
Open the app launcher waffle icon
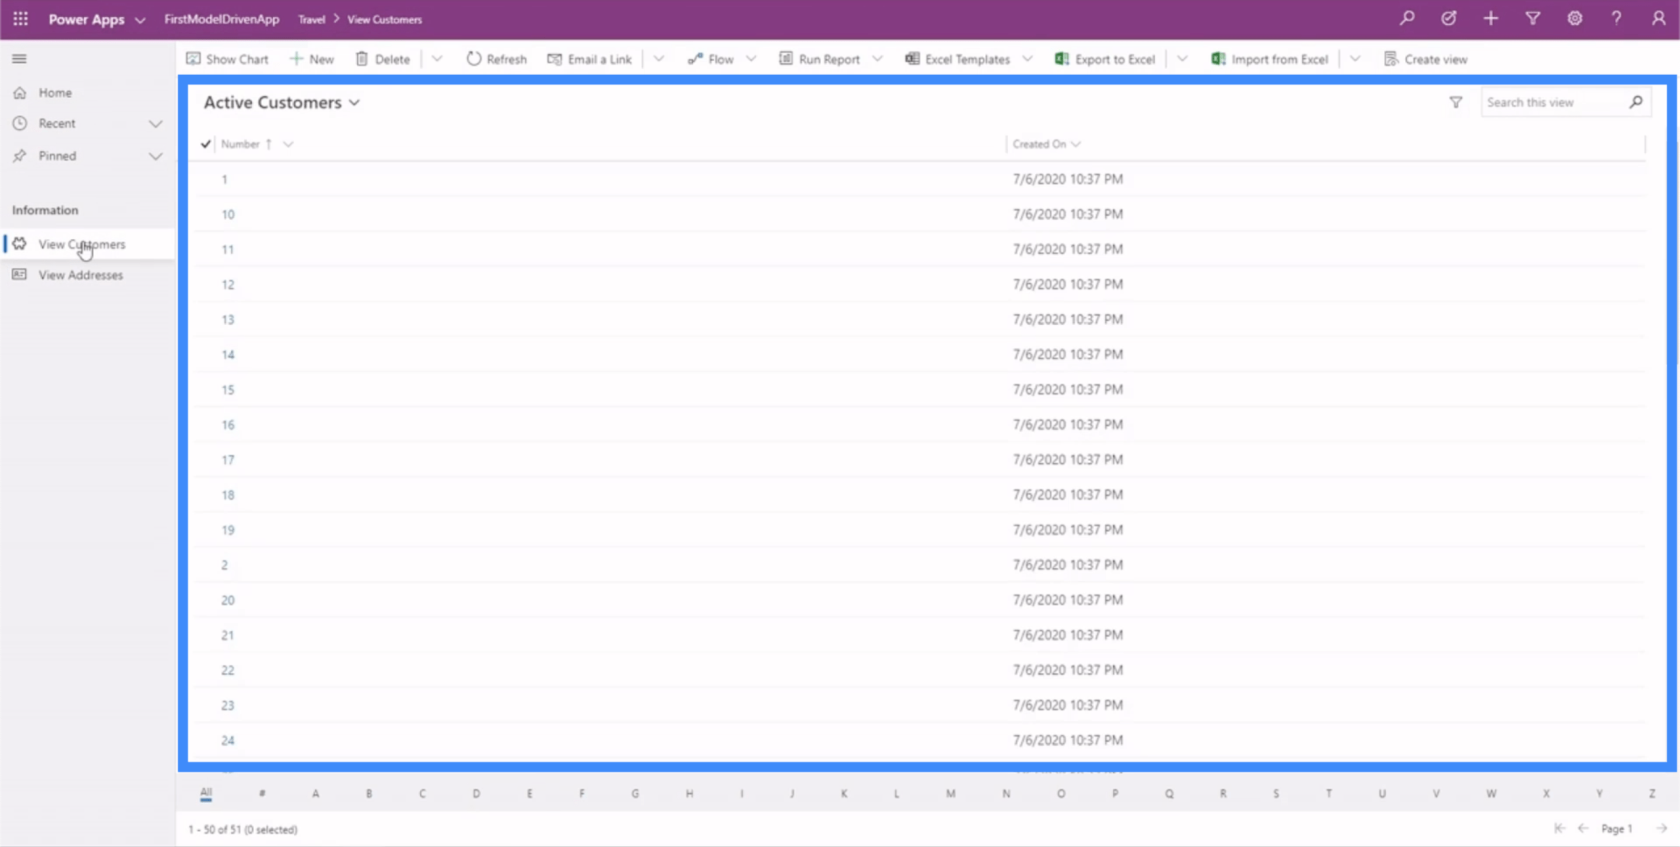click(x=20, y=19)
